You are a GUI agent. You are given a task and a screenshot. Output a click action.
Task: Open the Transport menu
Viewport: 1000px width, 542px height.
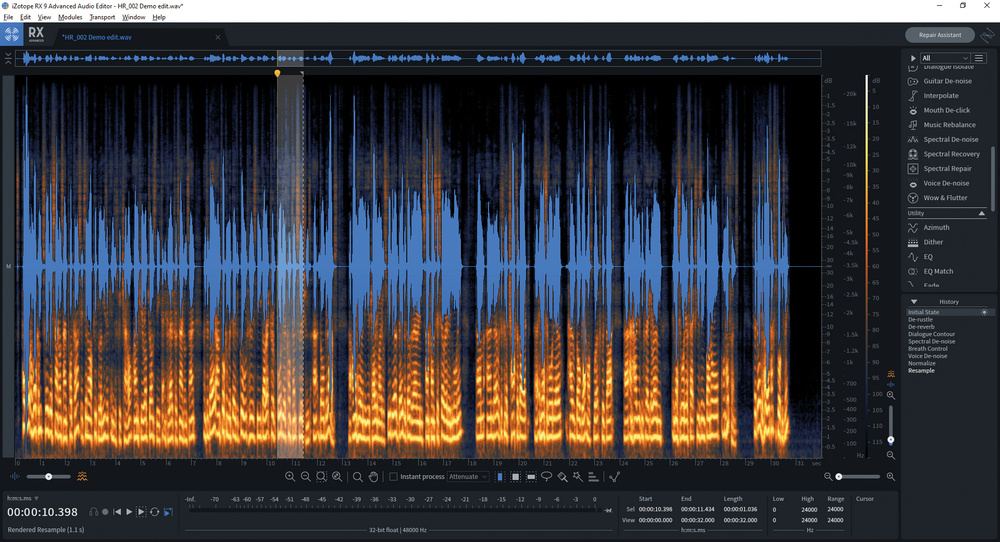pos(102,17)
